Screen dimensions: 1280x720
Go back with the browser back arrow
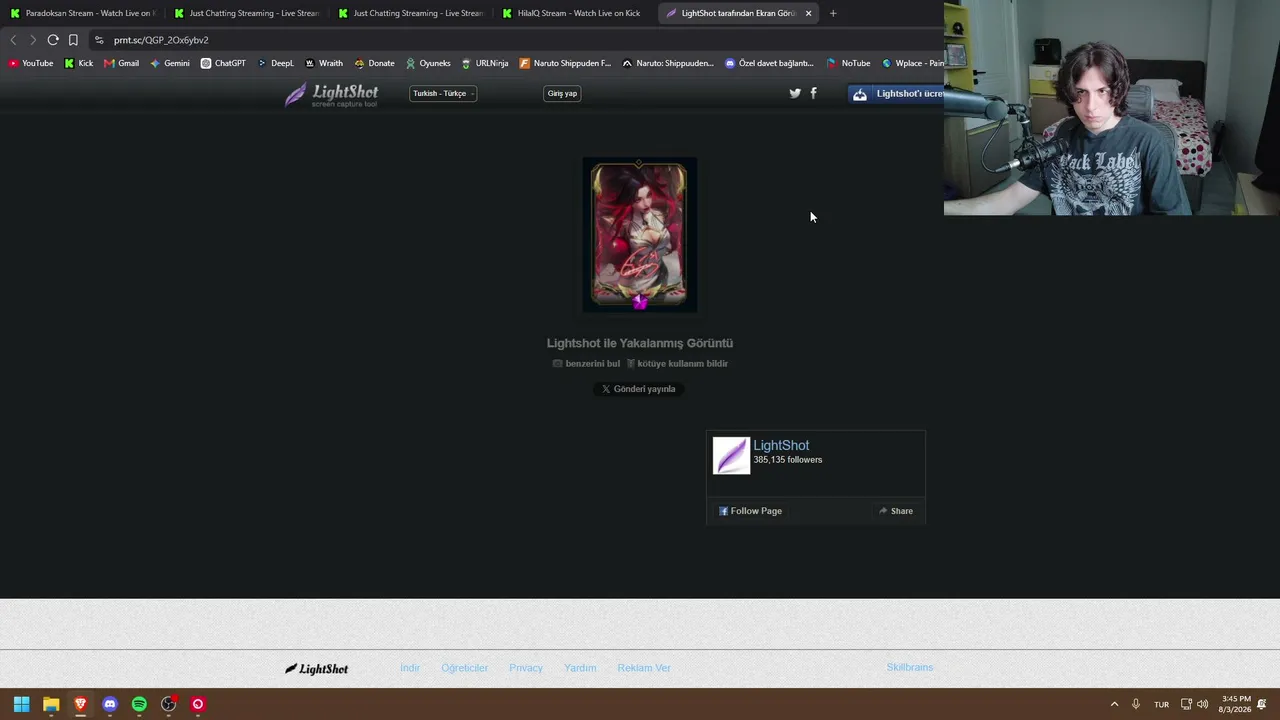click(13, 40)
